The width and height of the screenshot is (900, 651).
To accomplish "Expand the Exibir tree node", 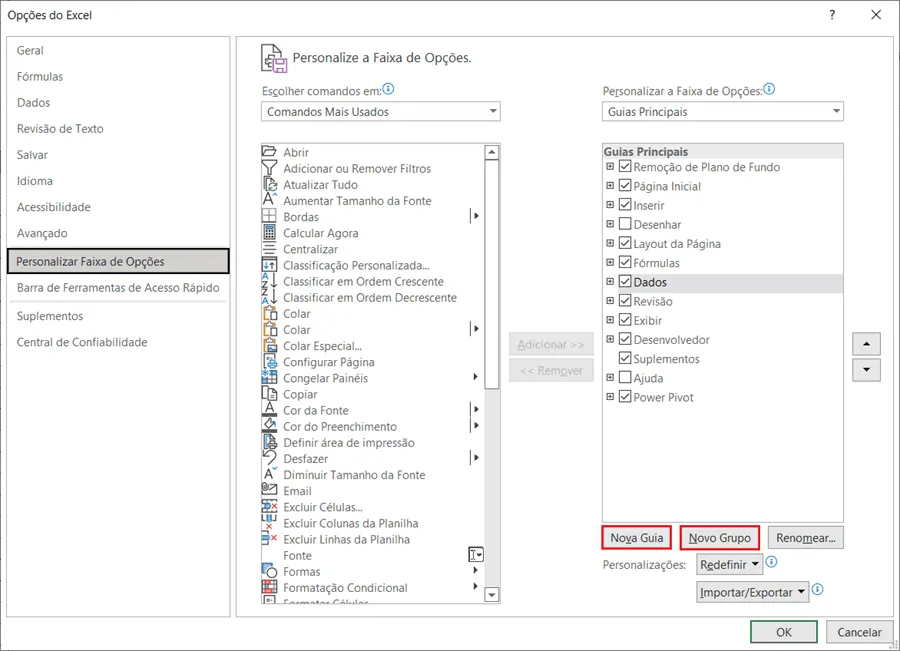I will click(x=610, y=320).
